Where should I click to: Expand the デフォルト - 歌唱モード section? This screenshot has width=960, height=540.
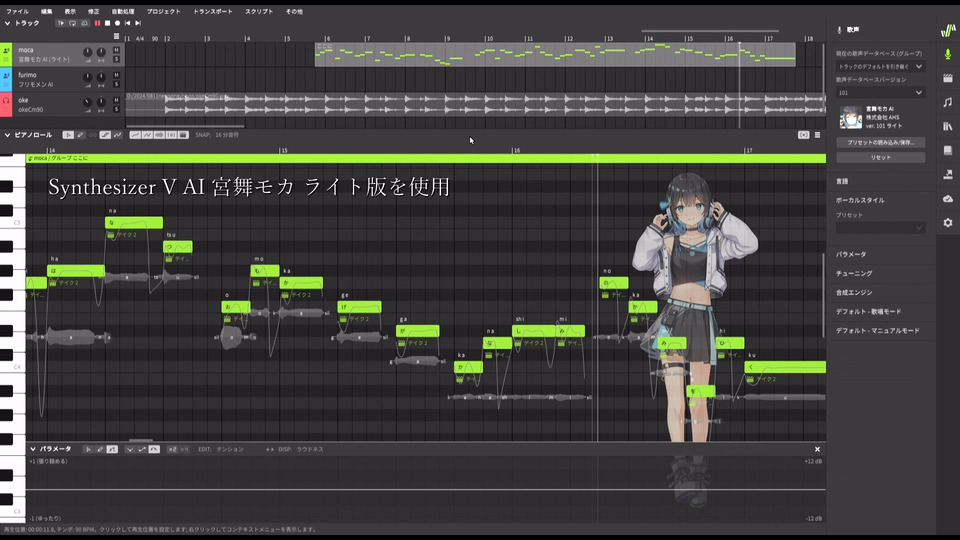(x=869, y=312)
